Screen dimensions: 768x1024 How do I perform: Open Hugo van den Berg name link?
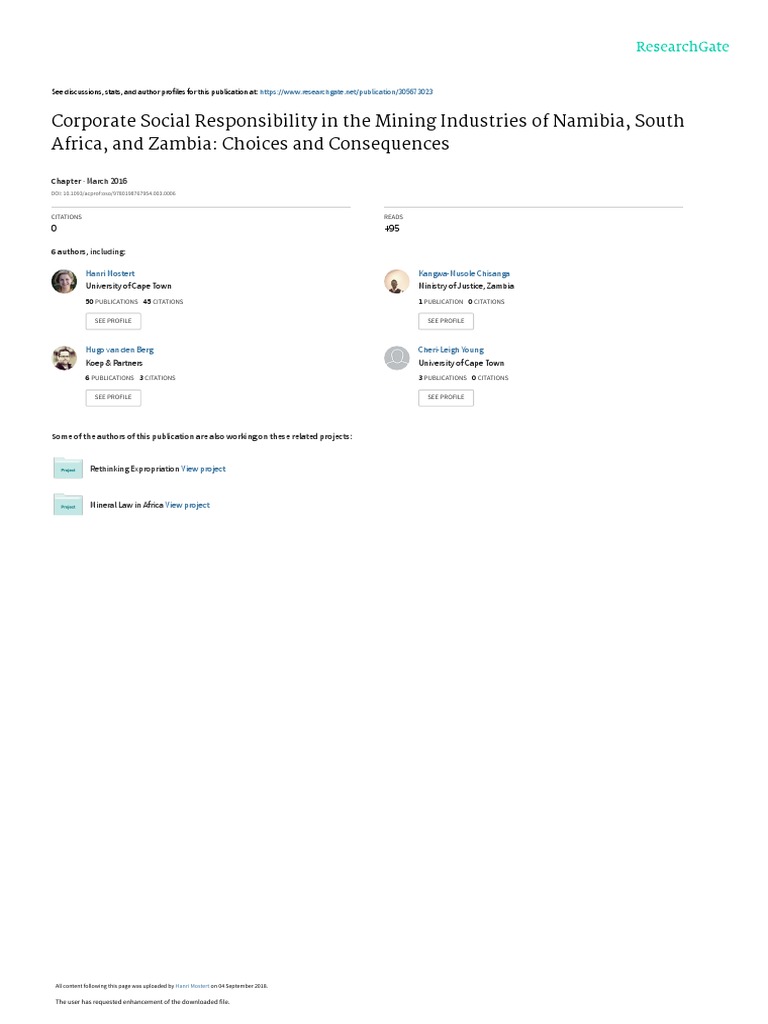pos(120,350)
